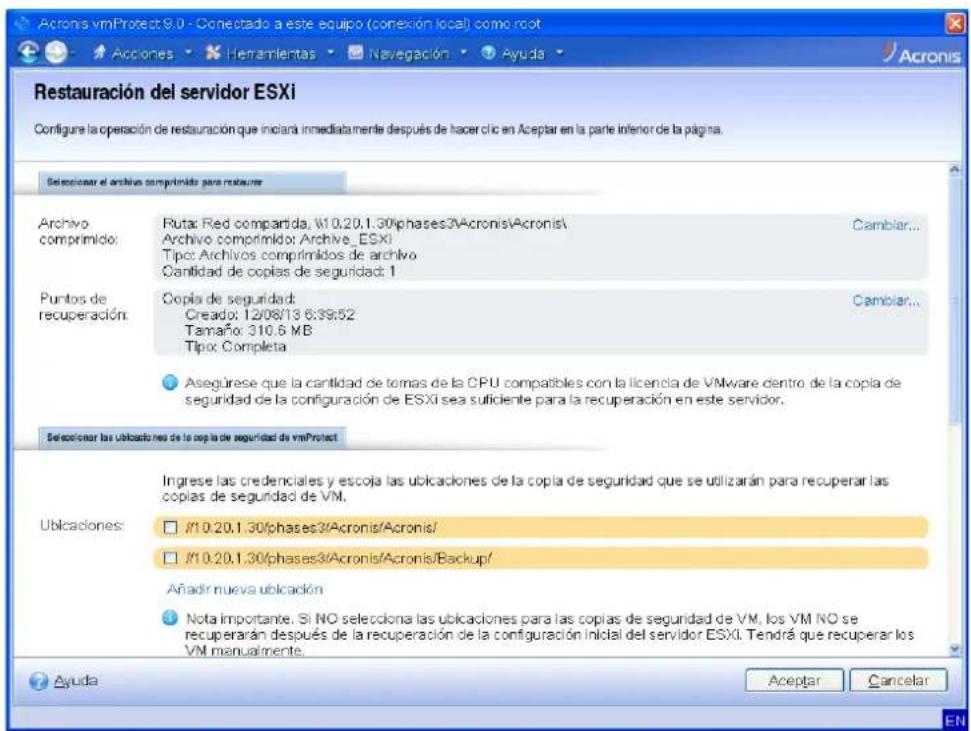Expand the Navegación dropdown arrow
Screen dimensions: 971x731
[464, 53]
